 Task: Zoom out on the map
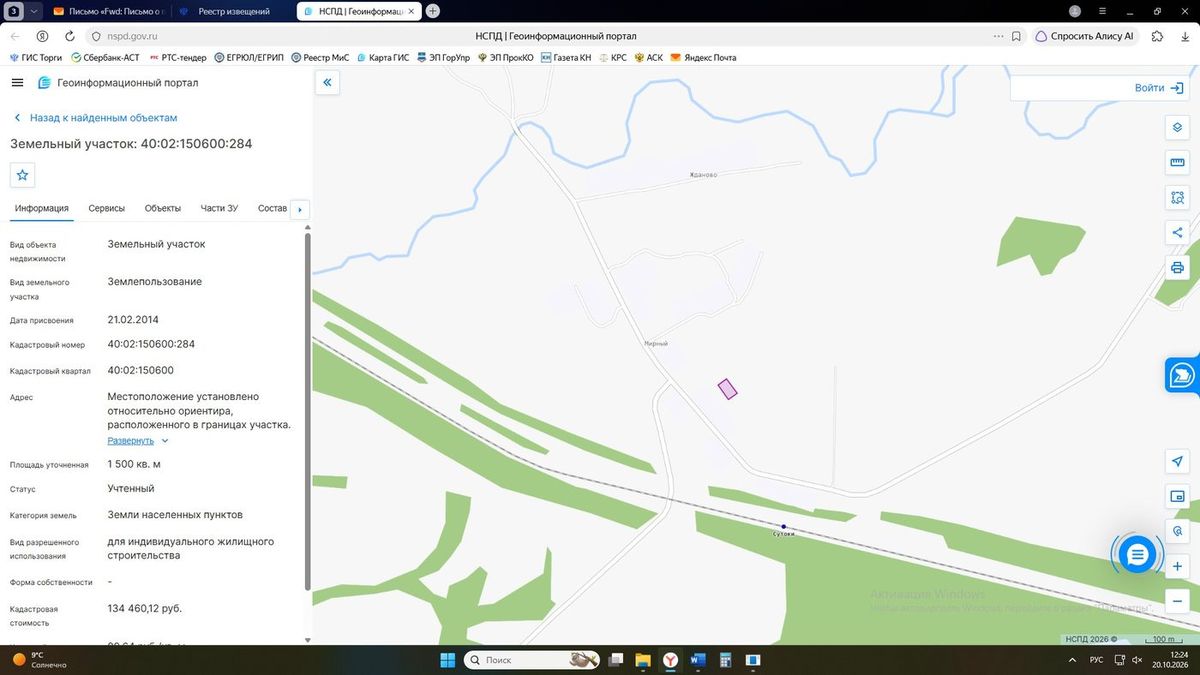pyautogui.click(x=1177, y=601)
